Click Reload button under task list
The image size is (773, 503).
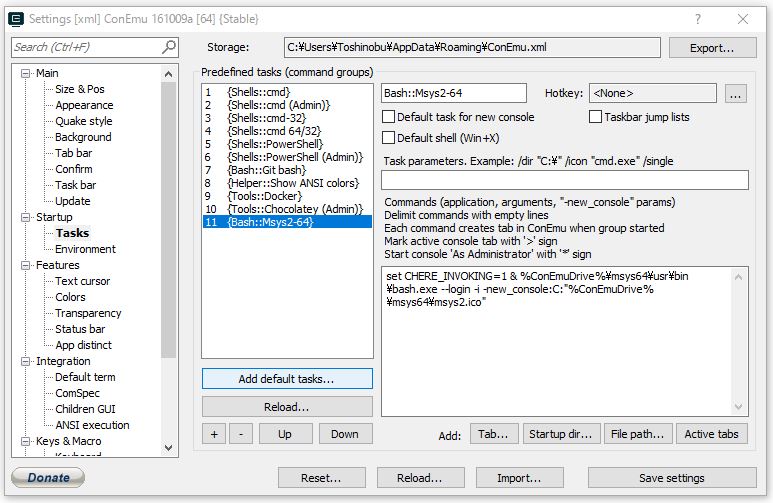click(x=287, y=407)
